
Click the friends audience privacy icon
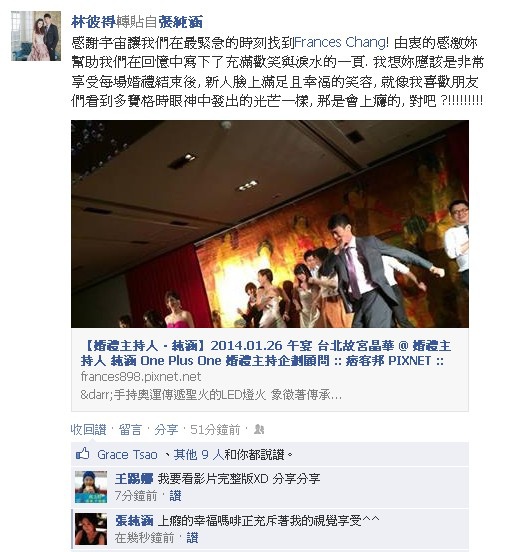click(259, 429)
